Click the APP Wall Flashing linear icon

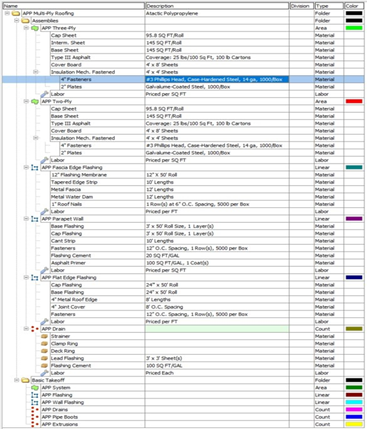(x=35, y=402)
